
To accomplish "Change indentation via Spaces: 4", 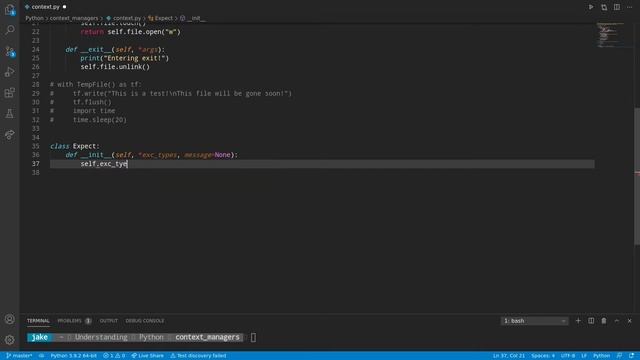I will tap(543, 356).
